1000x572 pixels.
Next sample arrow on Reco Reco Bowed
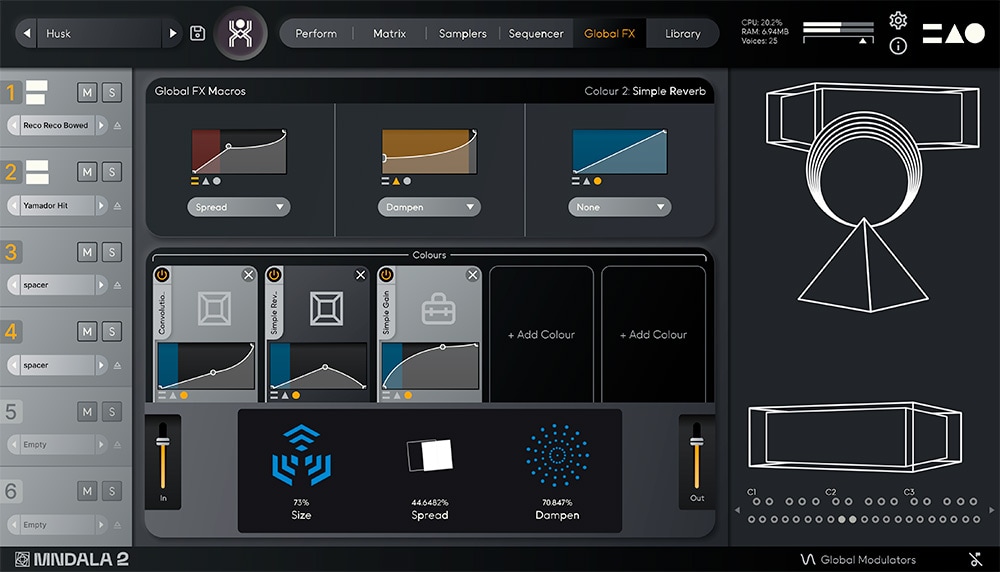tap(101, 126)
